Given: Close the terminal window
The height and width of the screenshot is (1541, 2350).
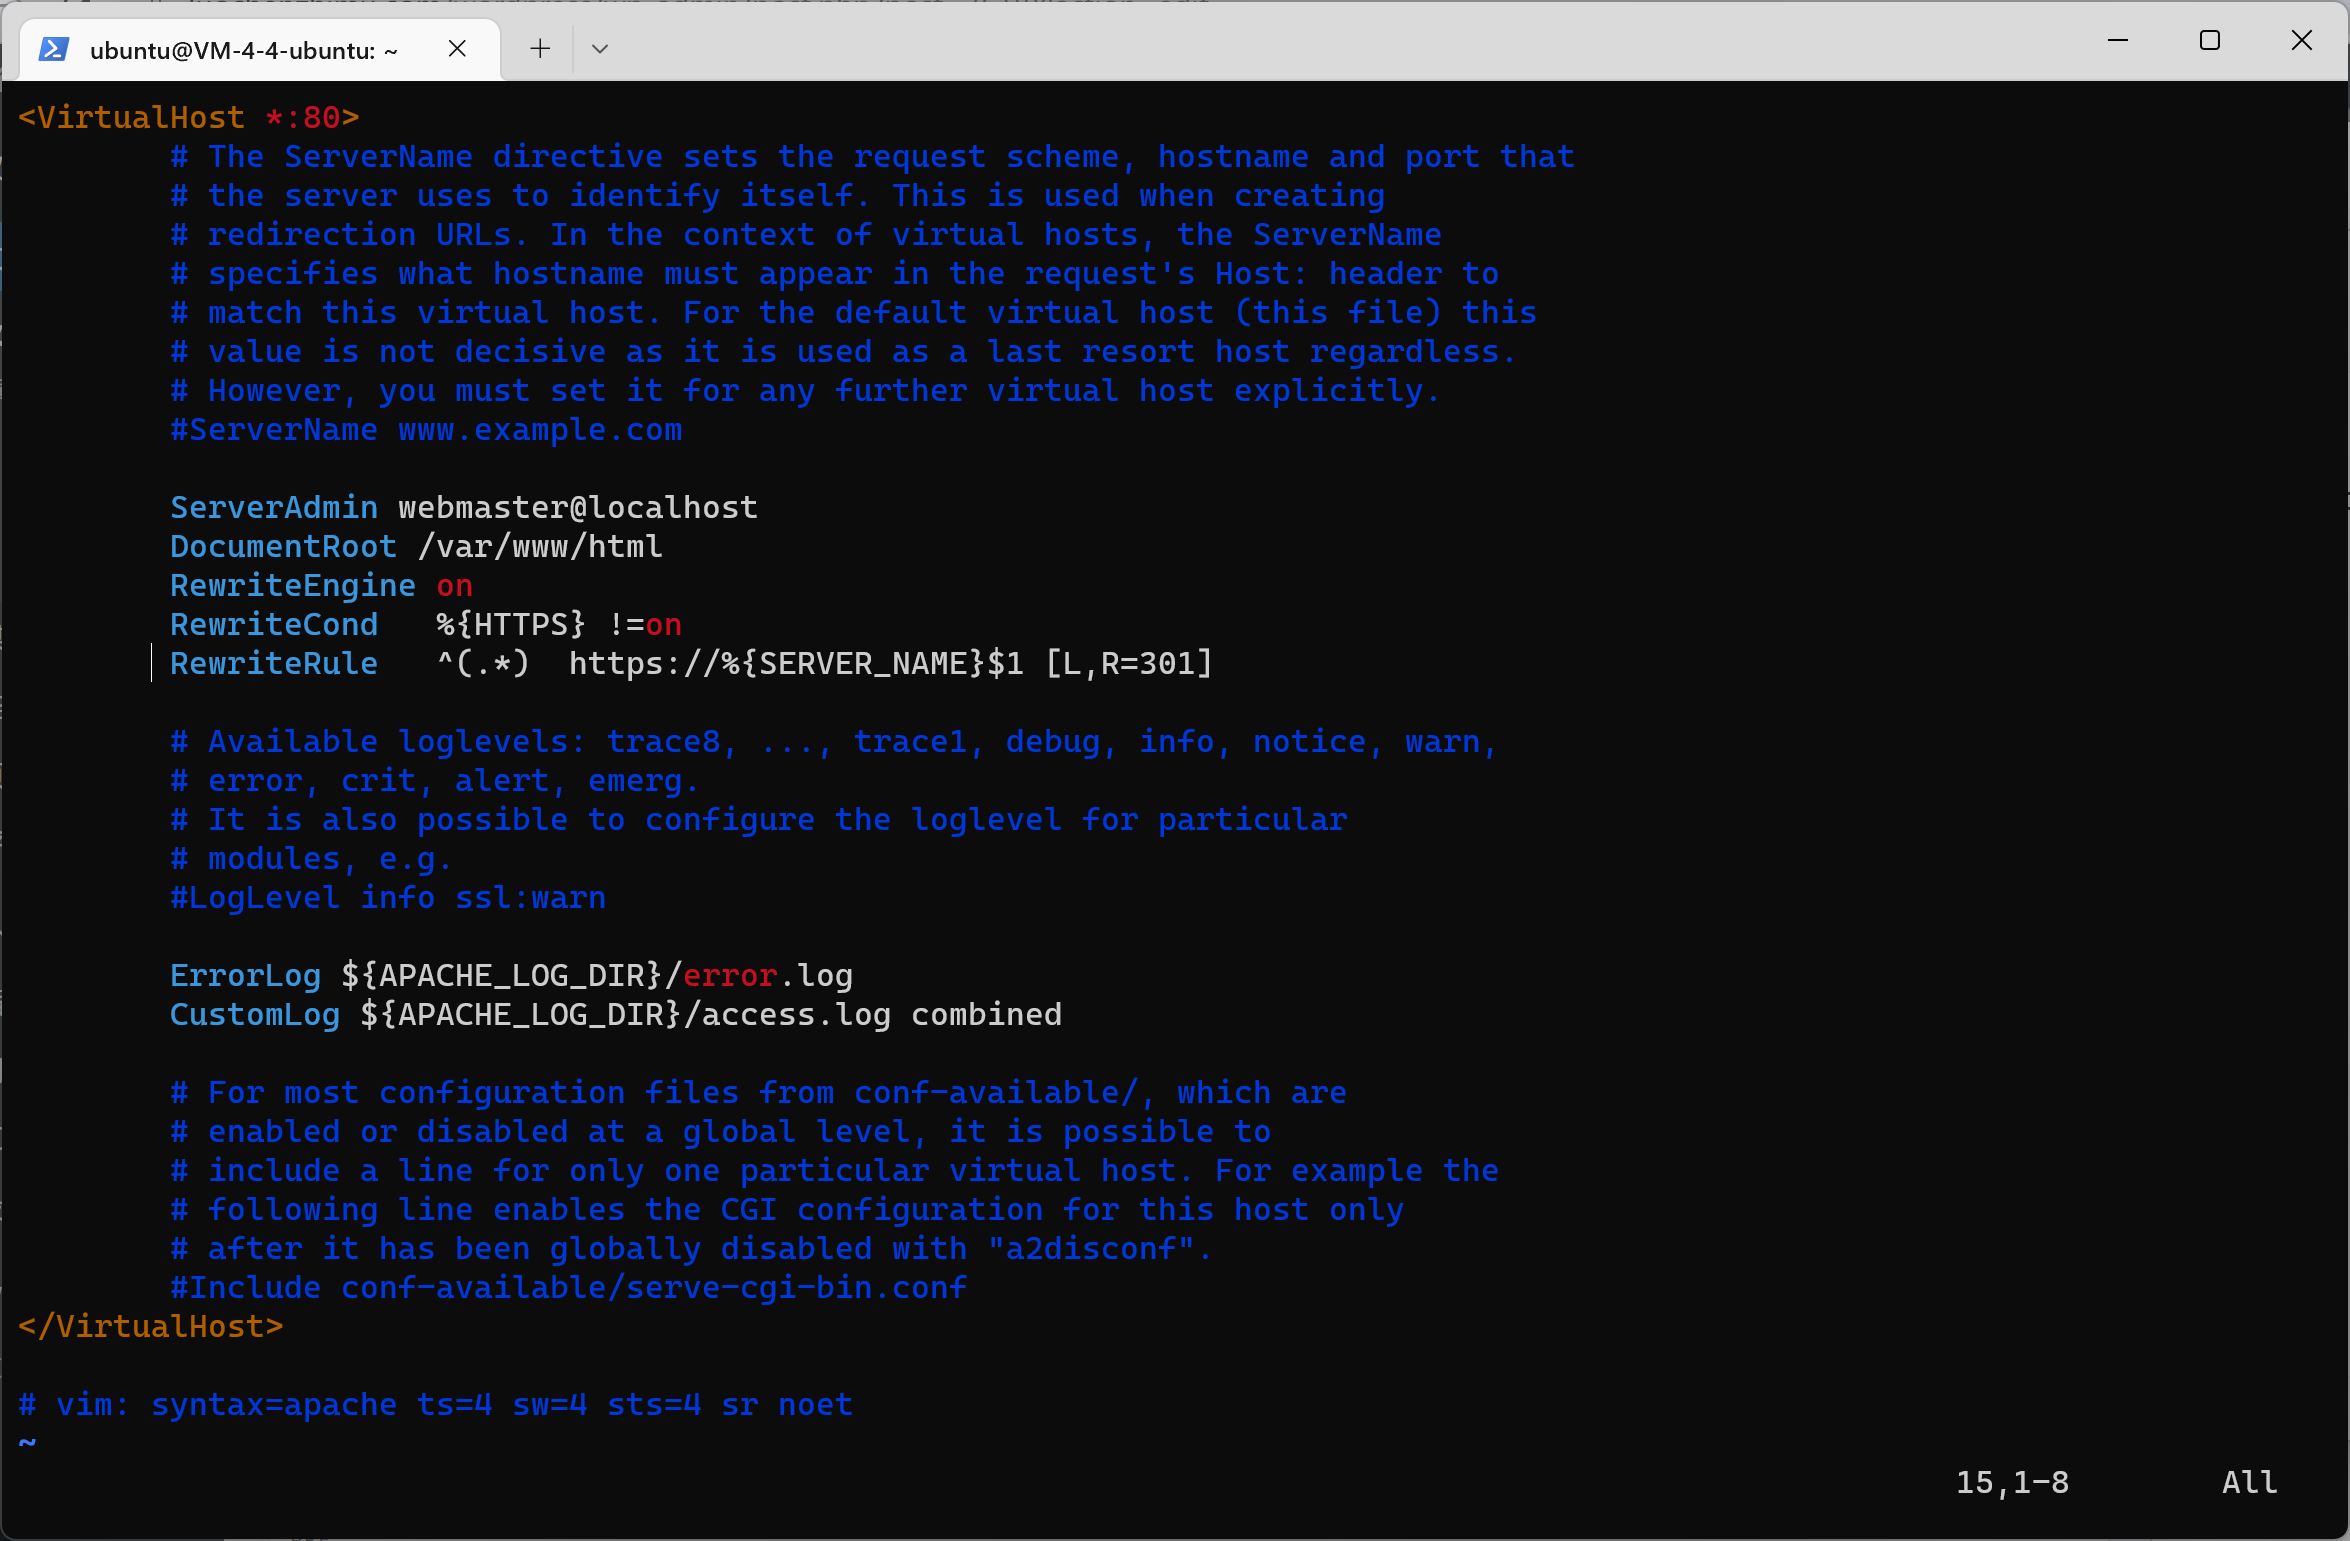Looking at the screenshot, I should [2301, 41].
